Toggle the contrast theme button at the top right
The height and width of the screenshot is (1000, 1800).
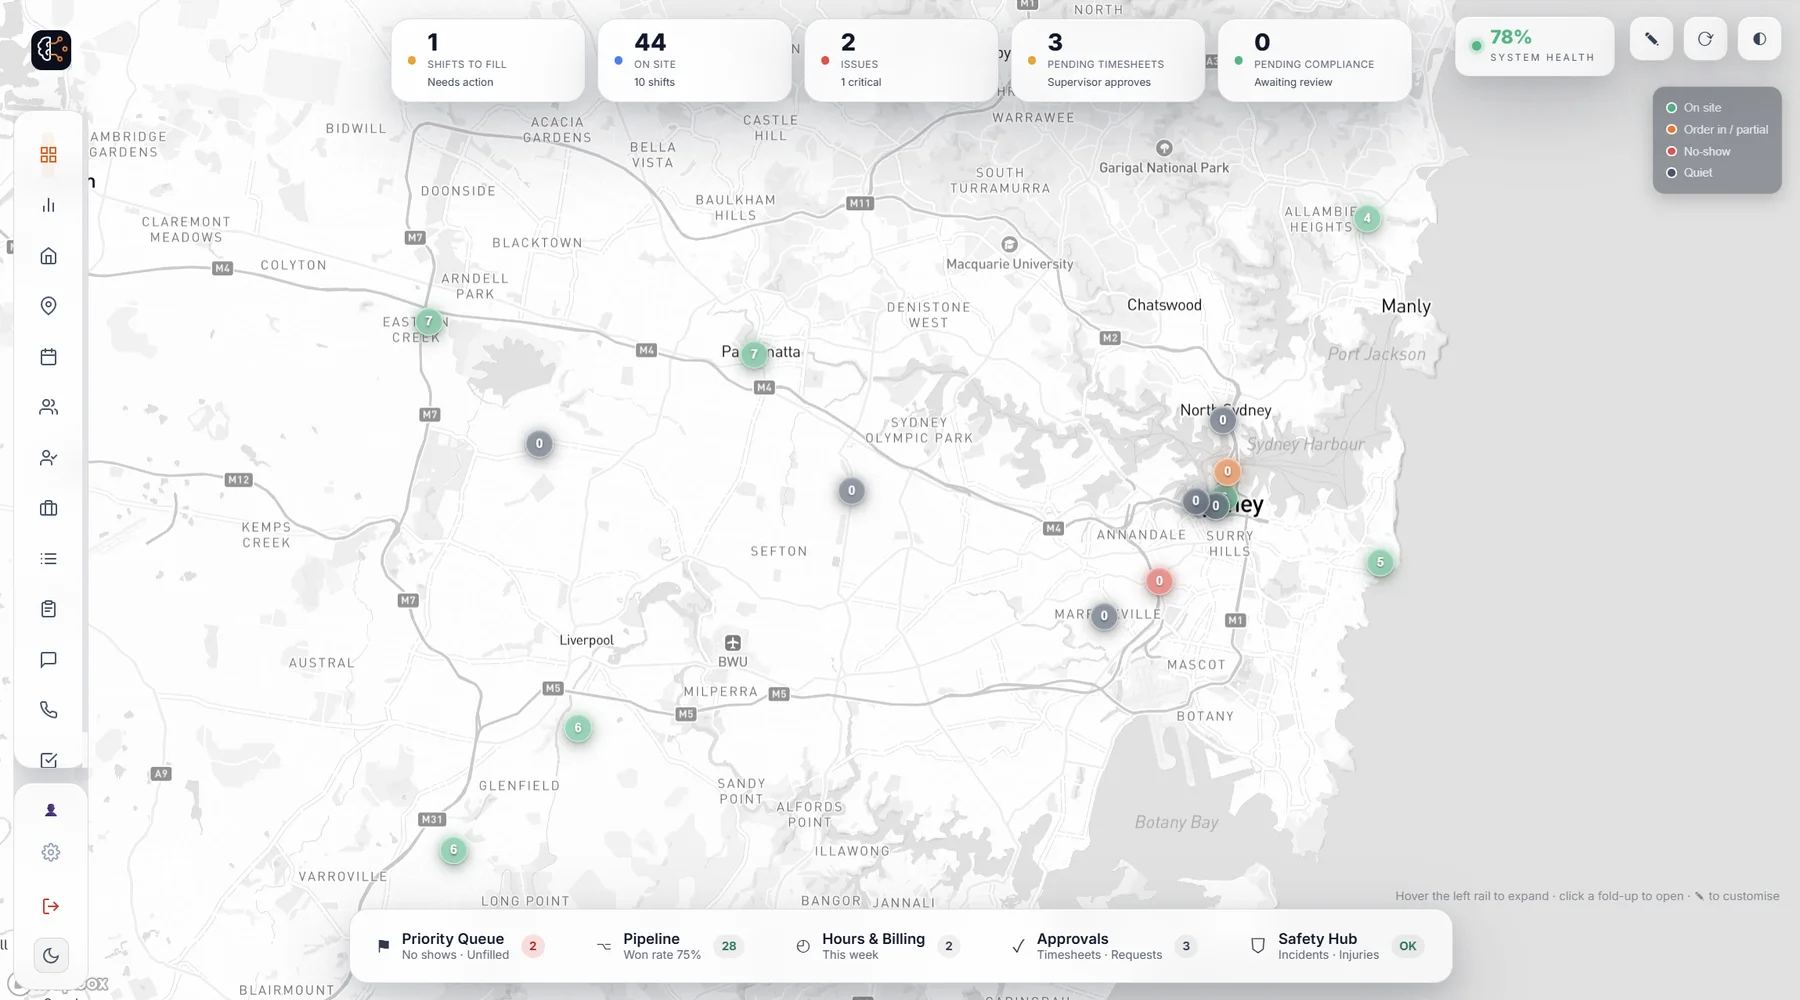[x=1759, y=39]
